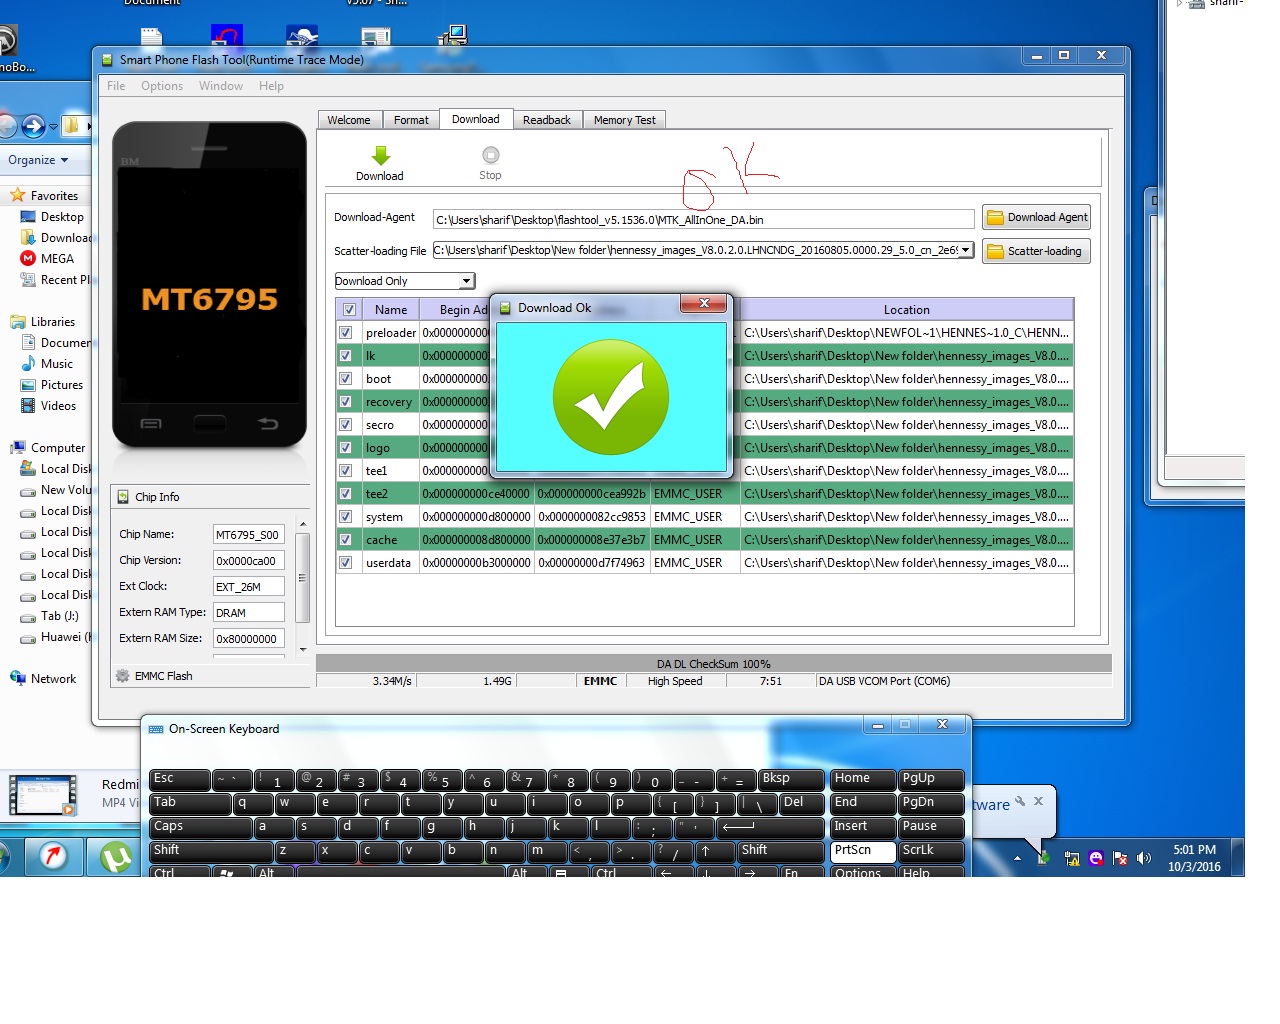Uncheck the recovery partition checkbox

[345, 402]
